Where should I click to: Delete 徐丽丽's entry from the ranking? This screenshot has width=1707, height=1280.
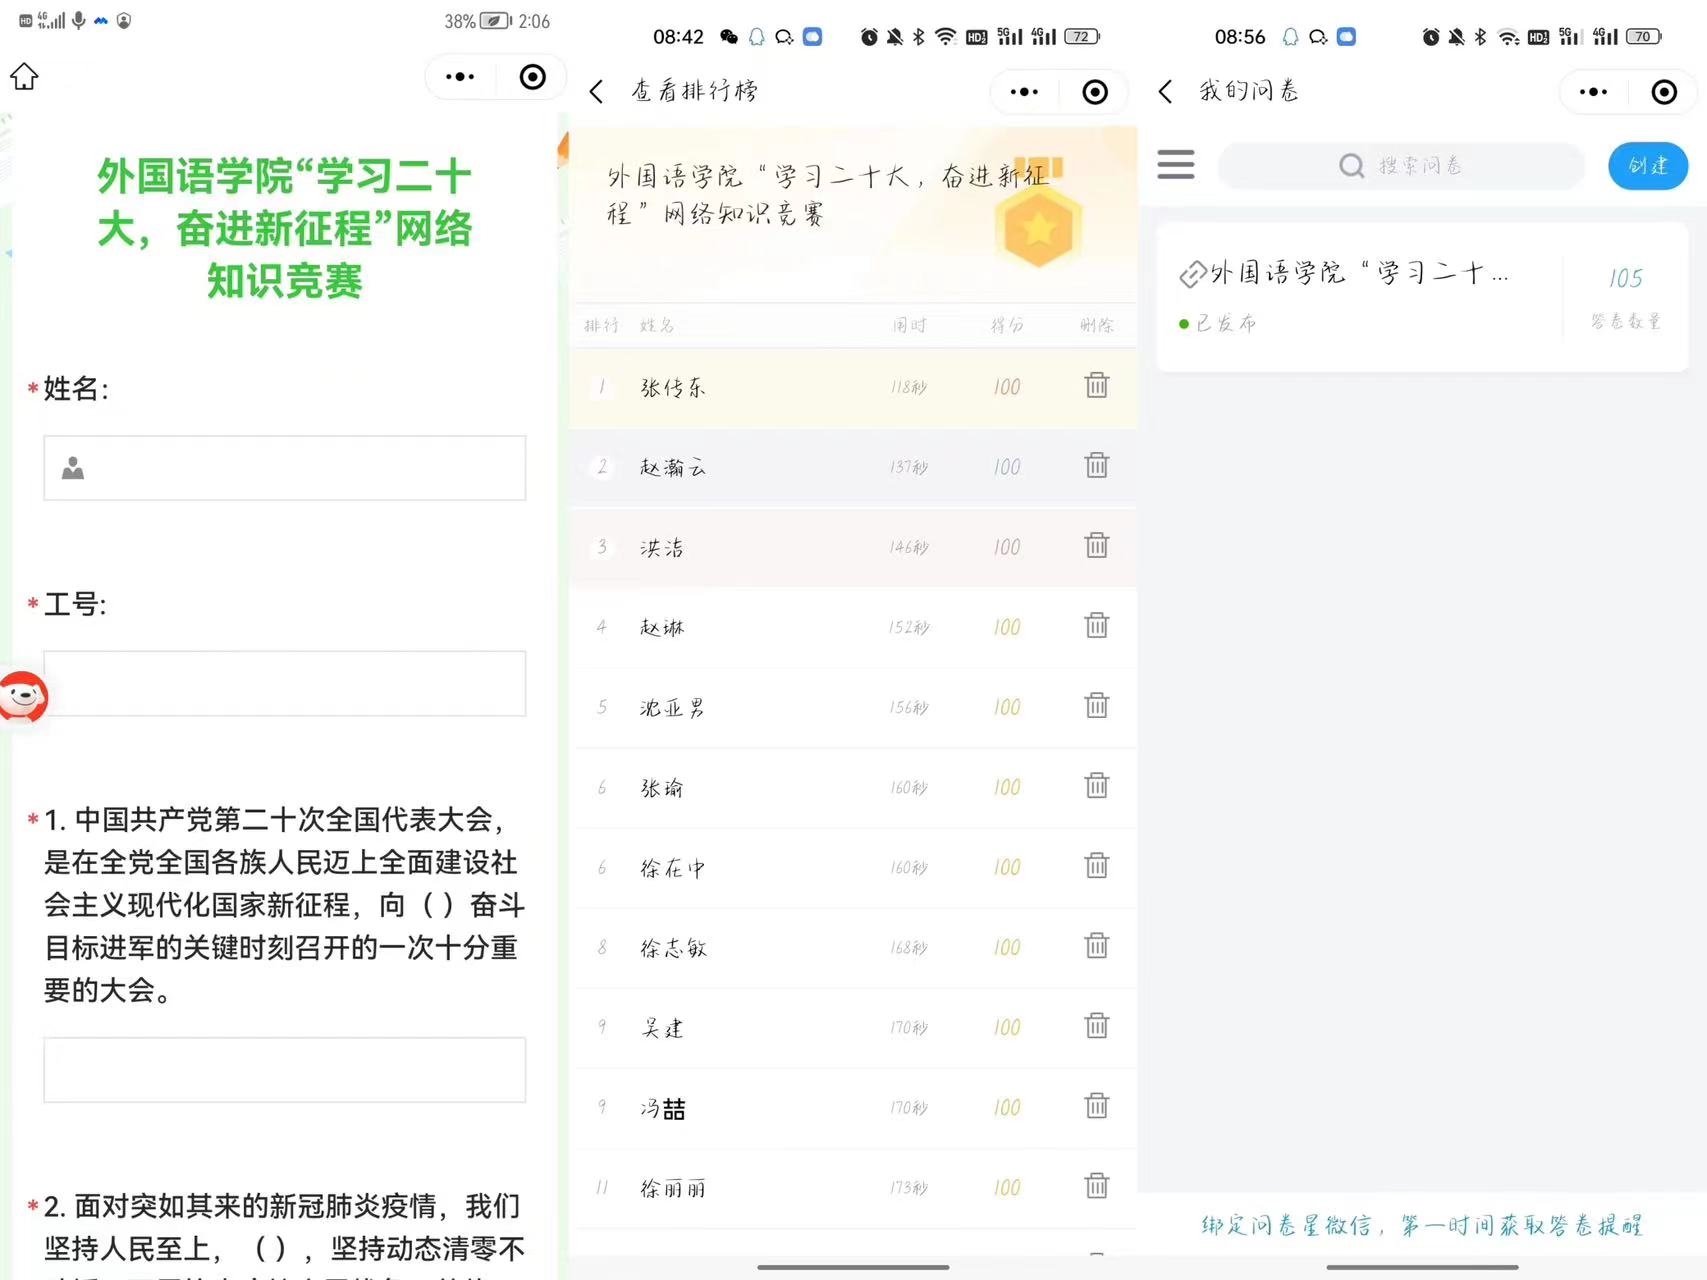[x=1097, y=1186]
